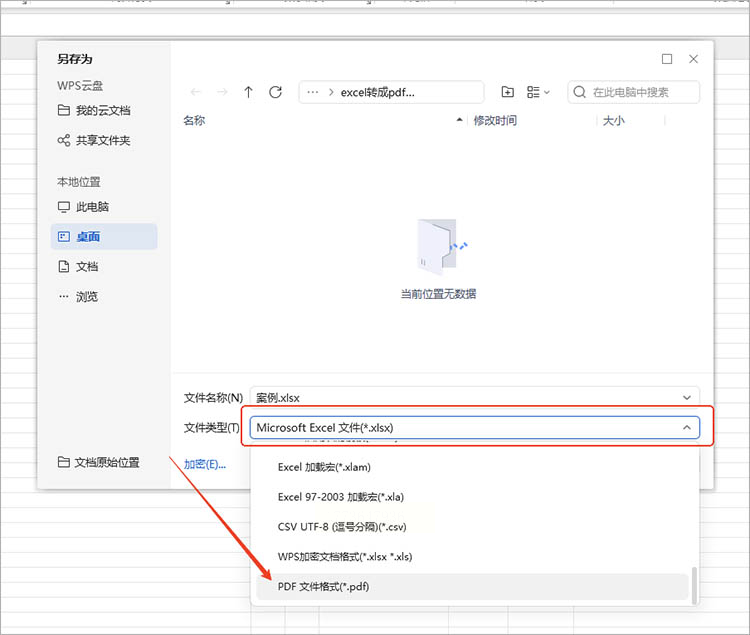750x635 pixels.
Task: Open the 加密(E)... link
Action: 205,464
